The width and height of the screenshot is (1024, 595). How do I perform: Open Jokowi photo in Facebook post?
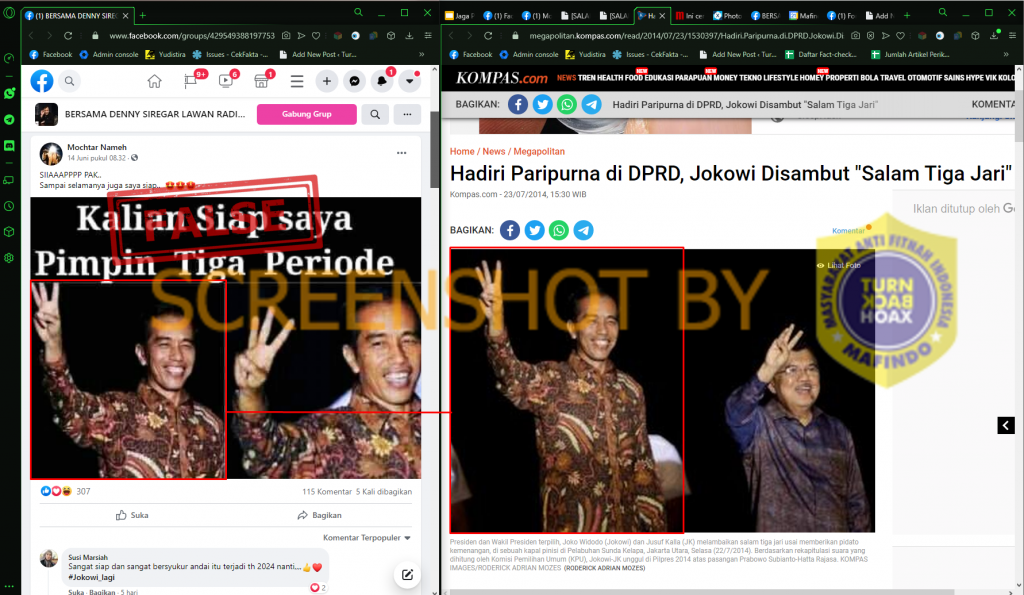tap(226, 338)
